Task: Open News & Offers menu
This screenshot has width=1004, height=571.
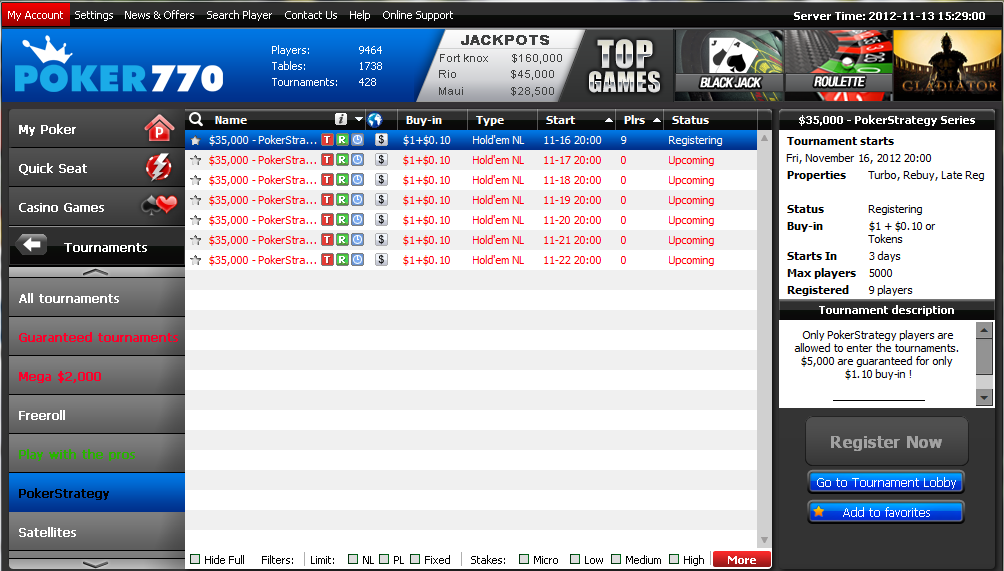Action: pos(159,15)
